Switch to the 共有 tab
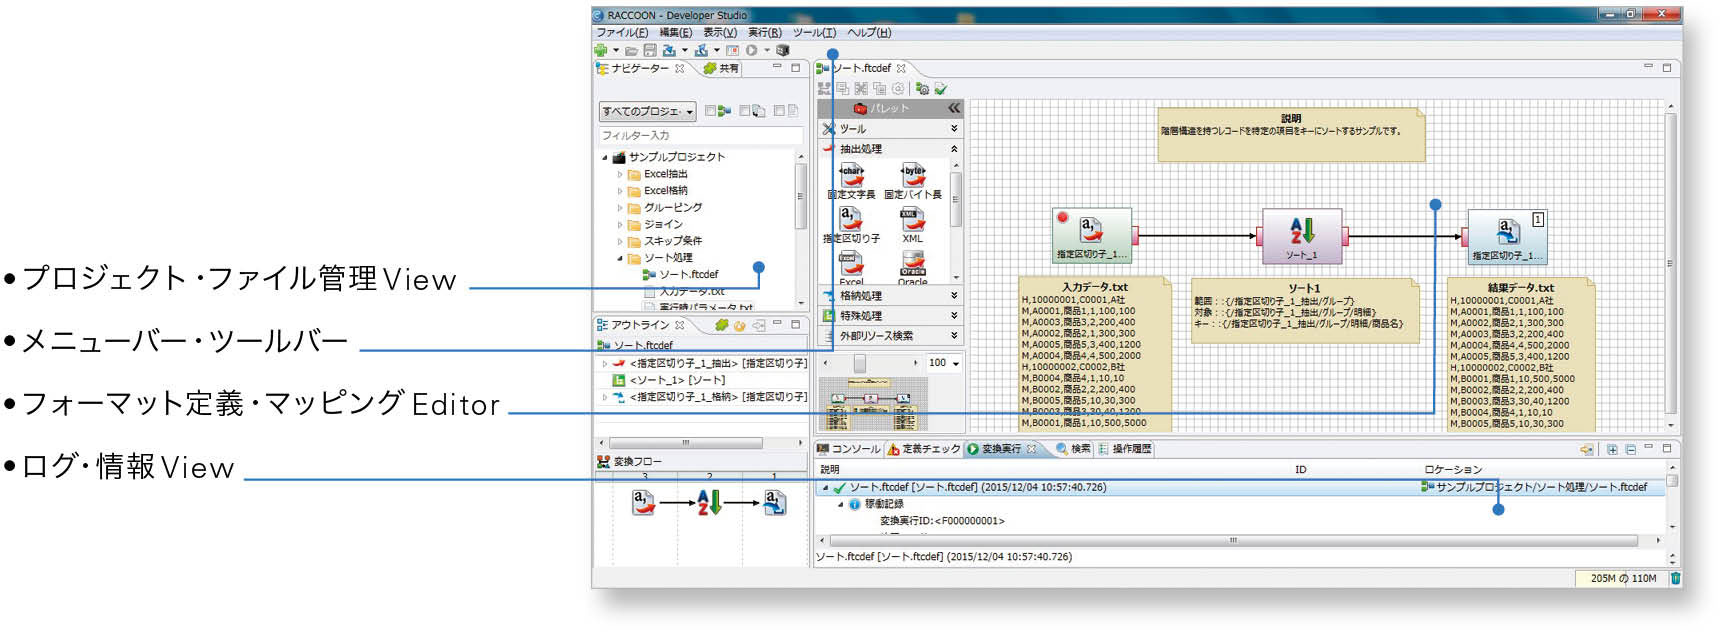The height and width of the screenshot is (632, 1720). point(721,69)
